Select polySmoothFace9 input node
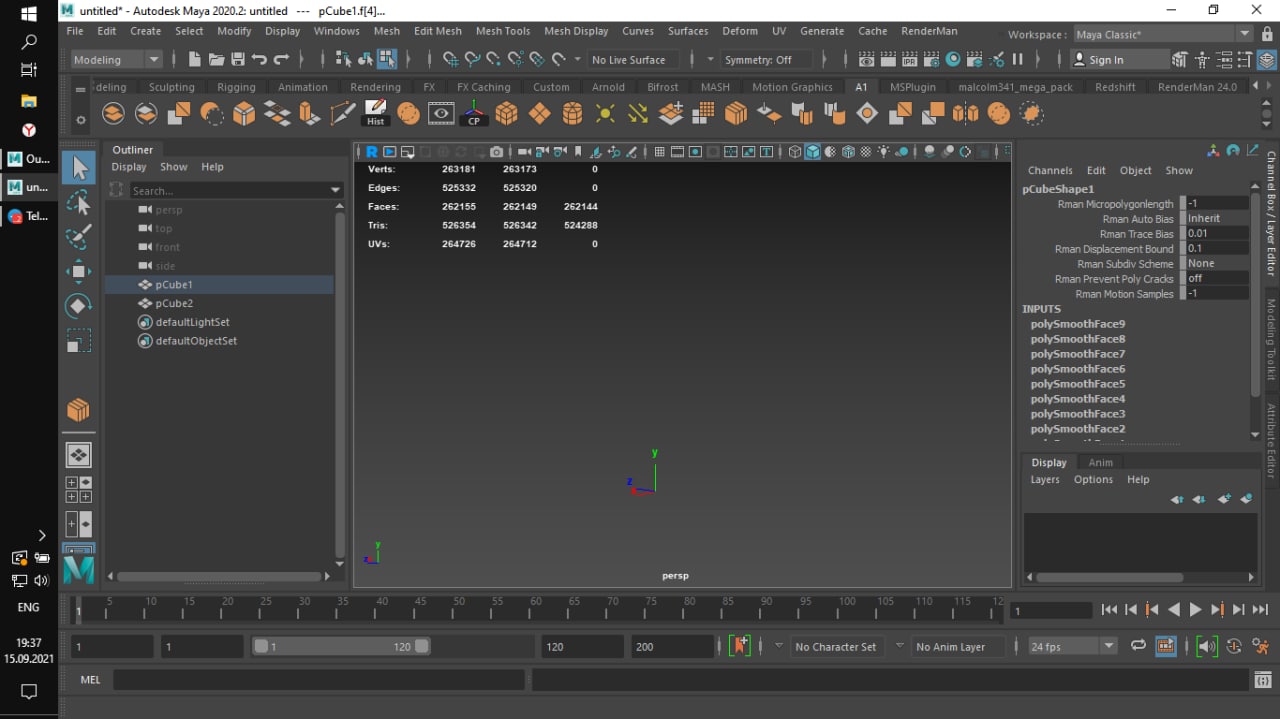This screenshot has height=719, width=1280. [1078, 324]
